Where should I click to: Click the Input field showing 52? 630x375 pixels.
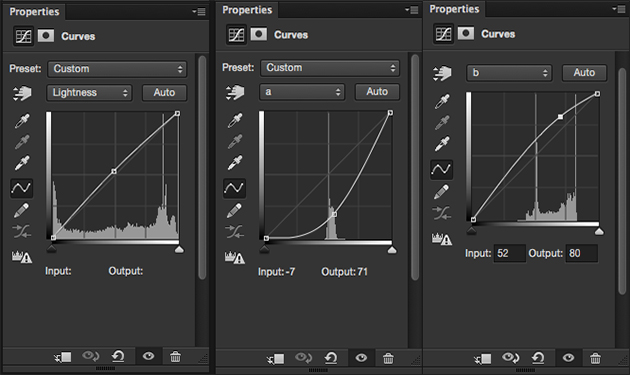[509, 253]
